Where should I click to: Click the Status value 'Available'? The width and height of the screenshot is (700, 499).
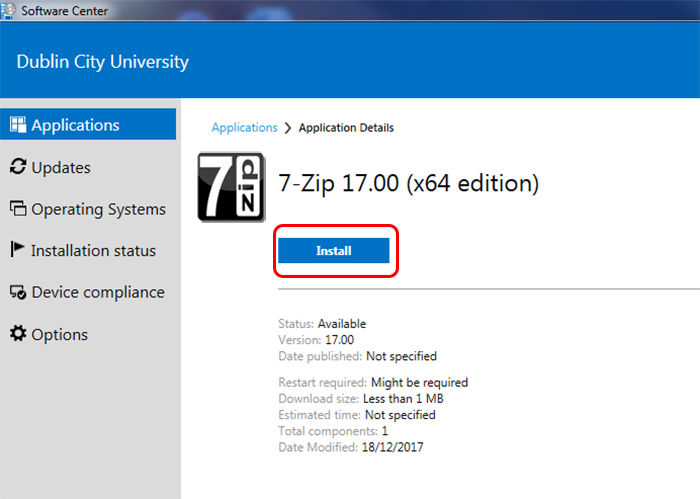coord(342,324)
